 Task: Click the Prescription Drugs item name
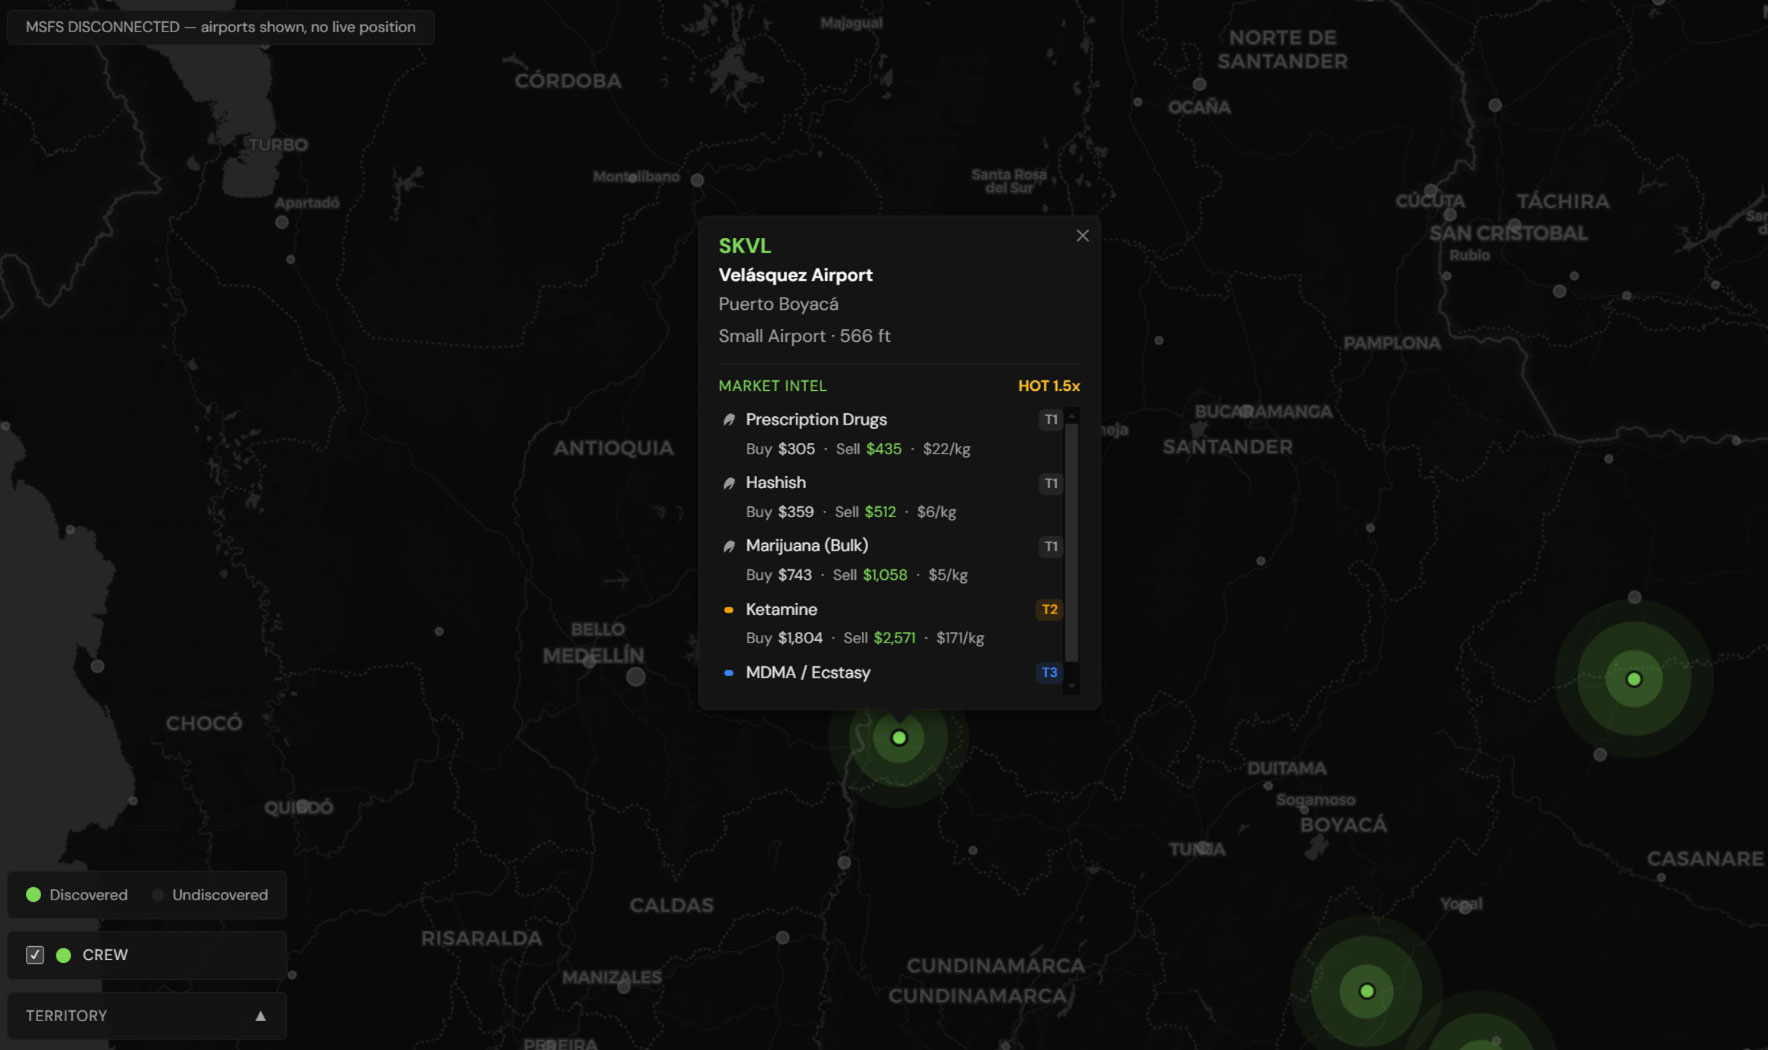816,420
